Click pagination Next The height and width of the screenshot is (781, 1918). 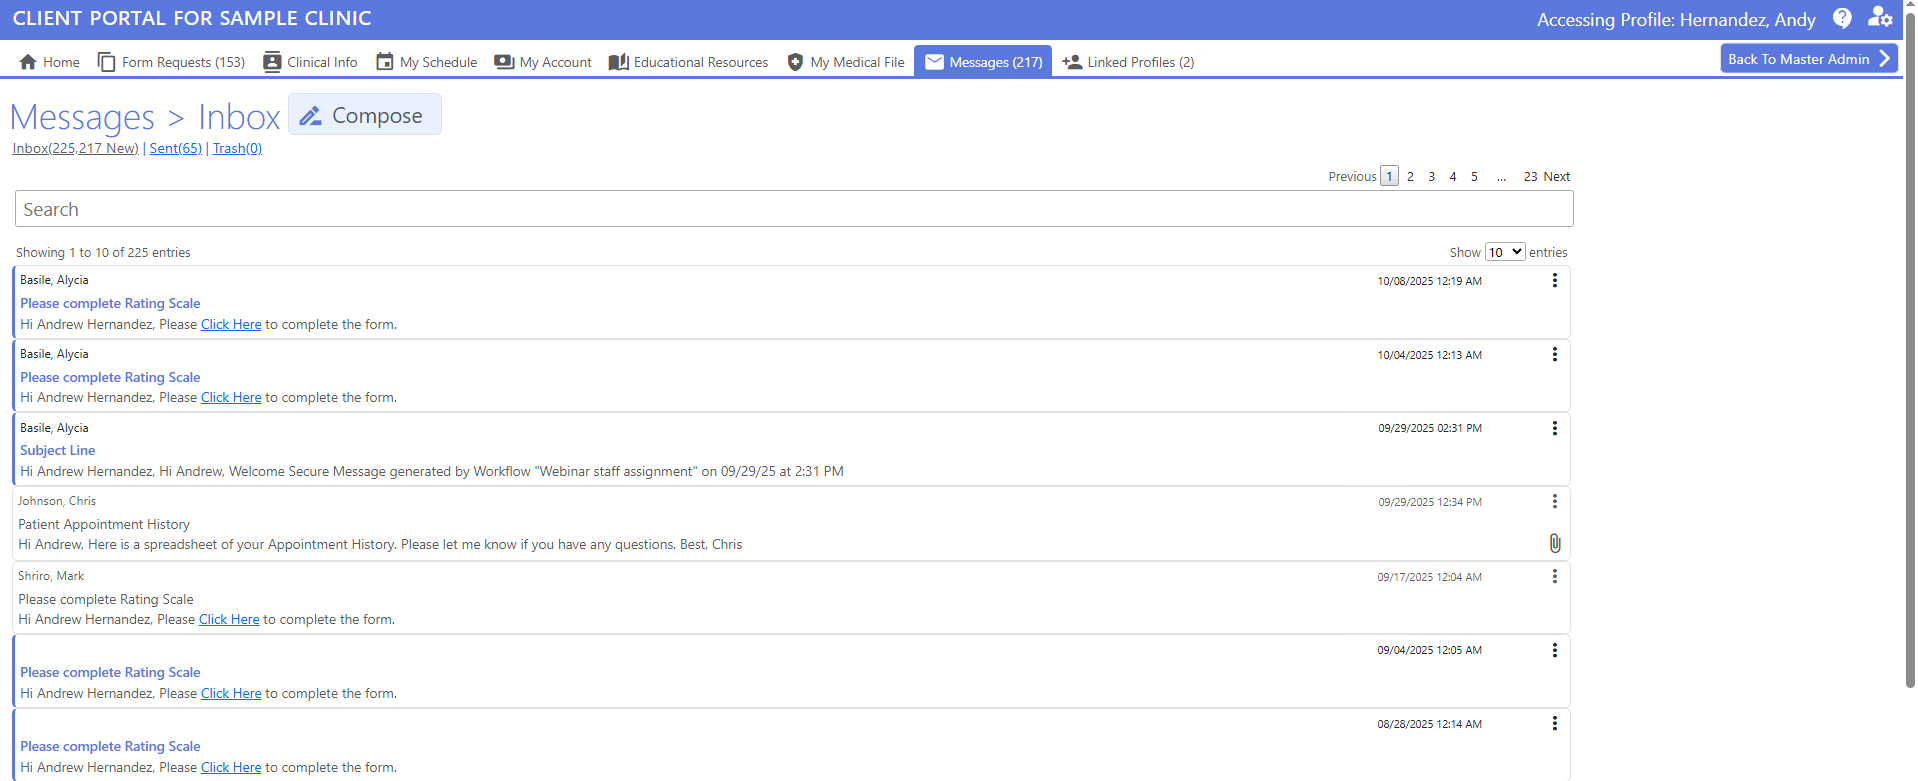click(x=1557, y=176)
